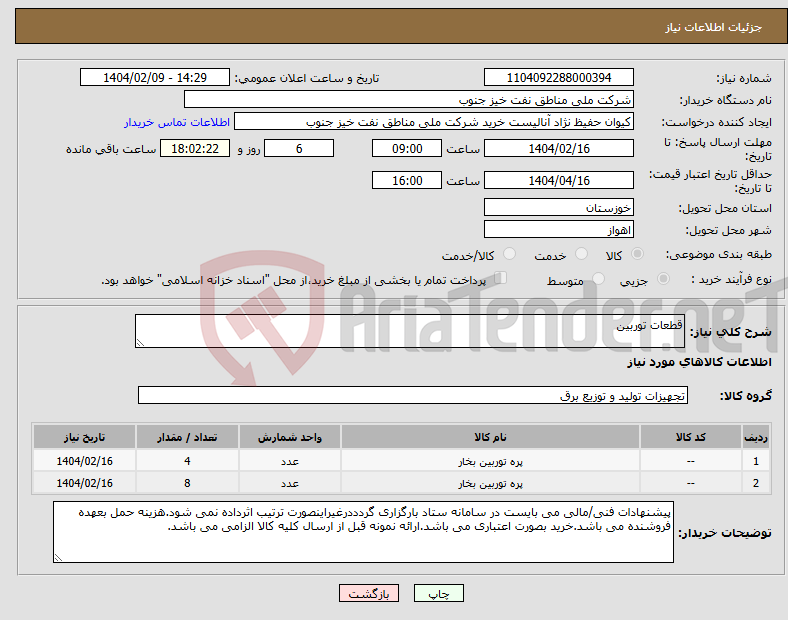Click the goods group field تجهیزات تولید و توزیع برق

(413, 395)
